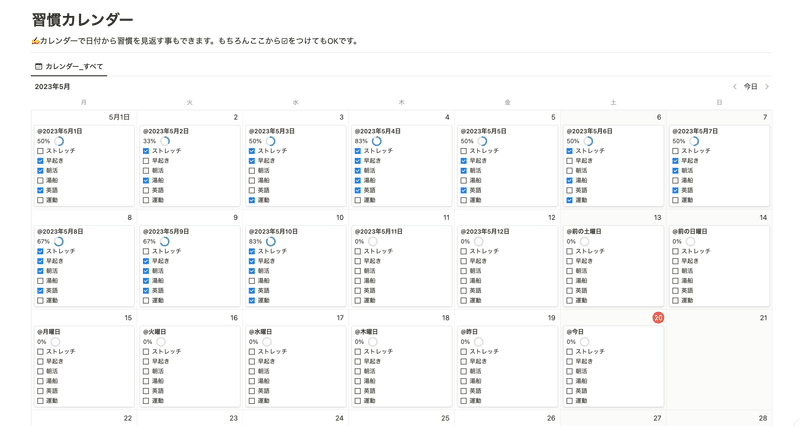This screenshot has height=426, width=800.
Task: Go to the previous month with the left chevron
Action: point(735,87)
